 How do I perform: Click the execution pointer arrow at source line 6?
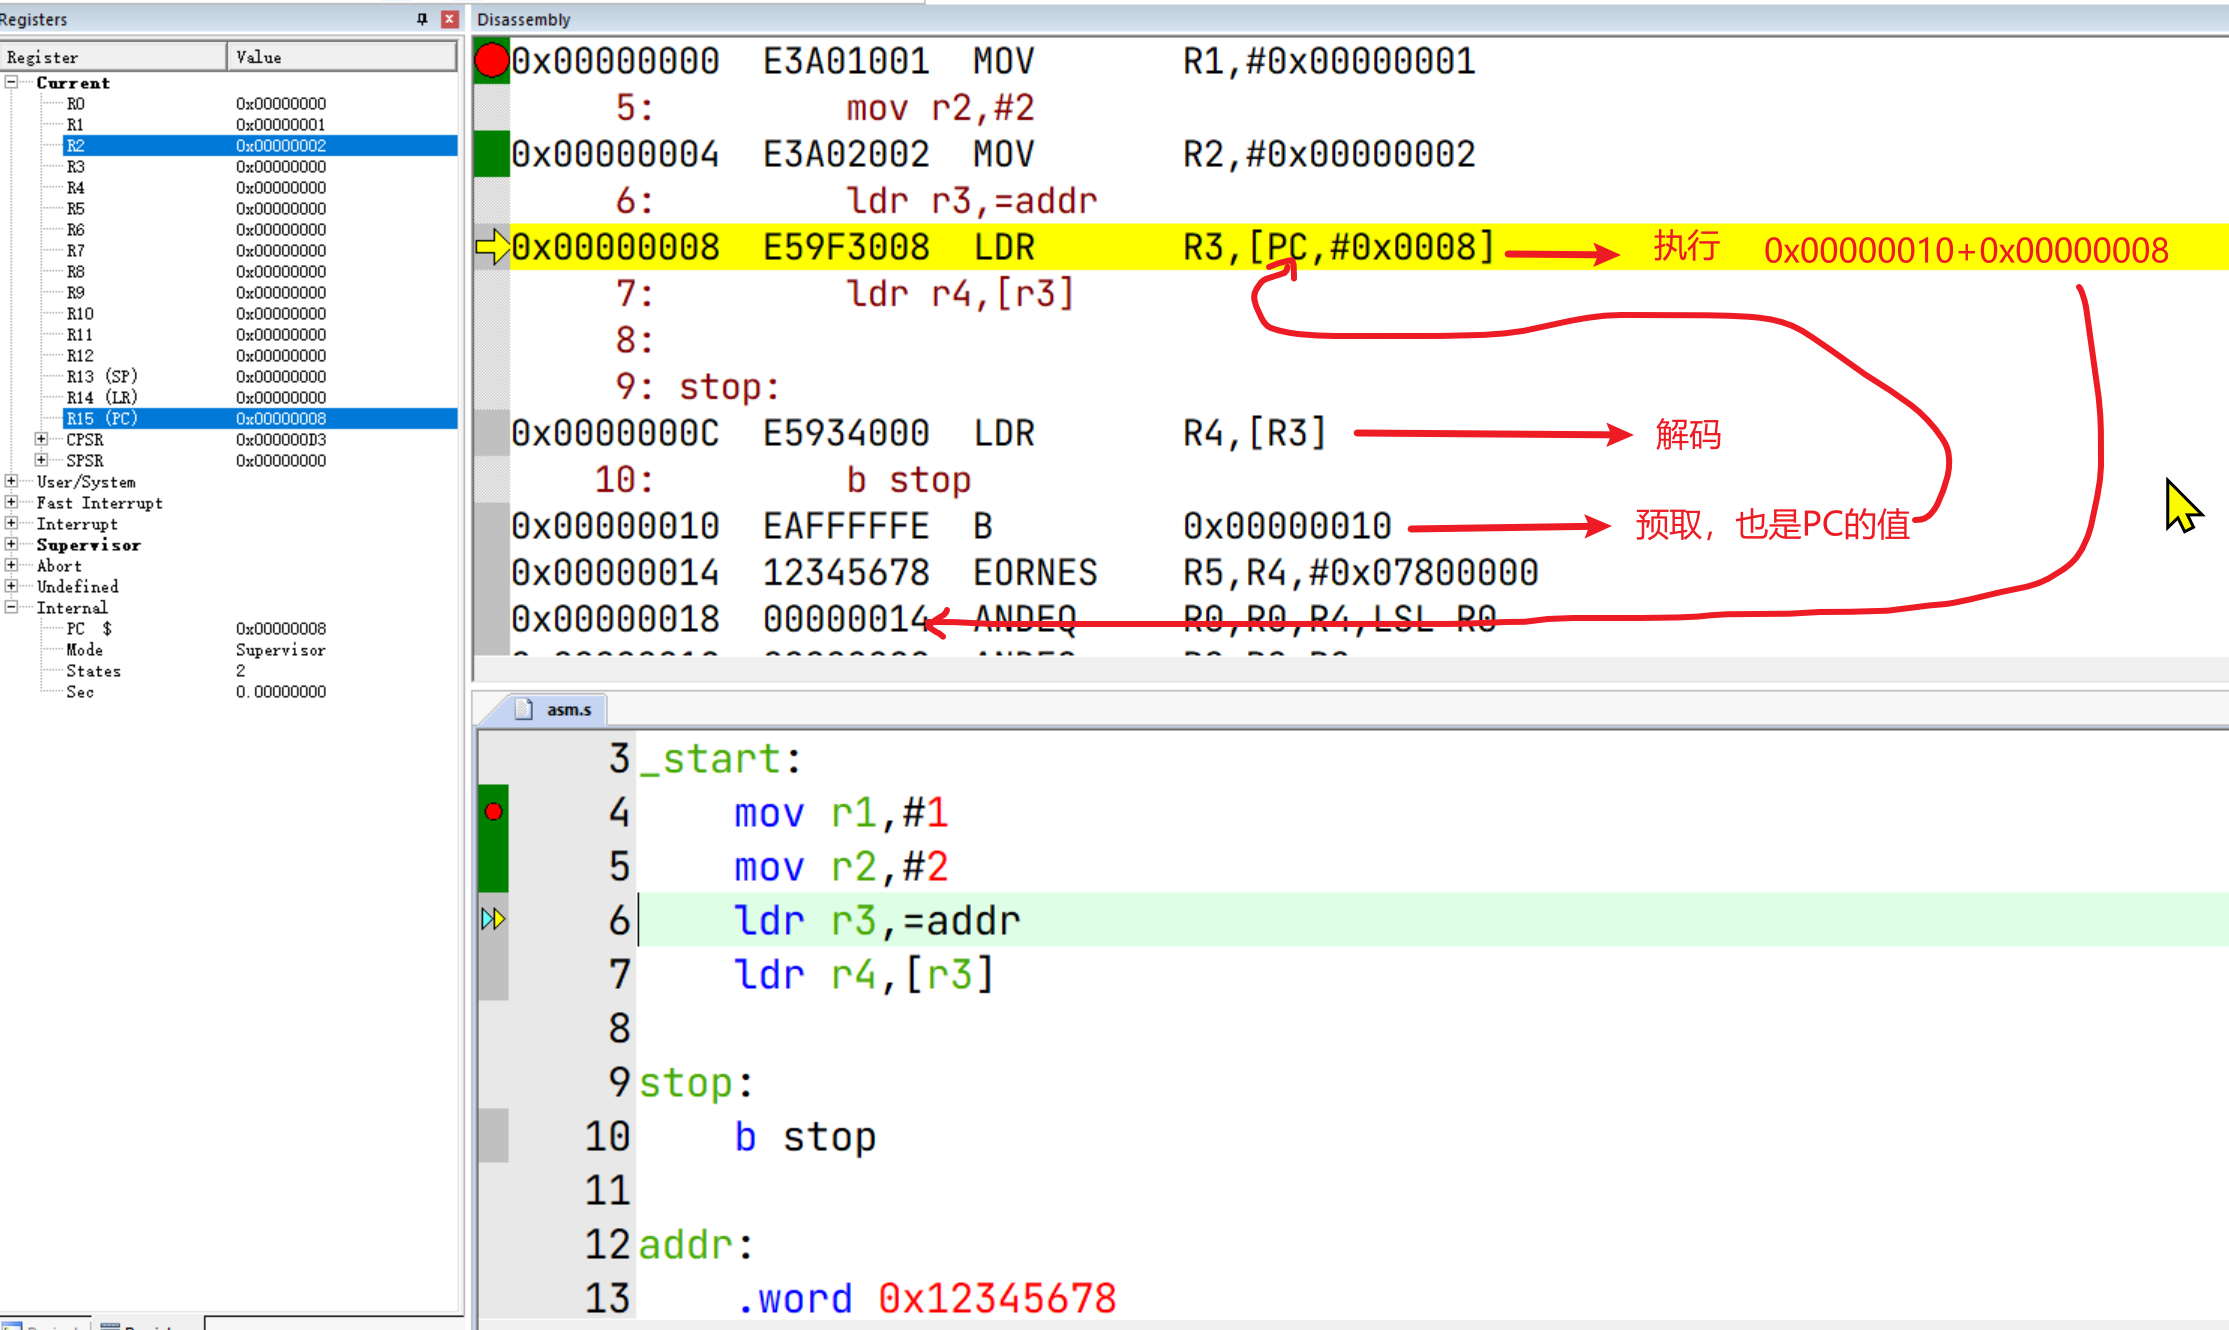point(493,919)
